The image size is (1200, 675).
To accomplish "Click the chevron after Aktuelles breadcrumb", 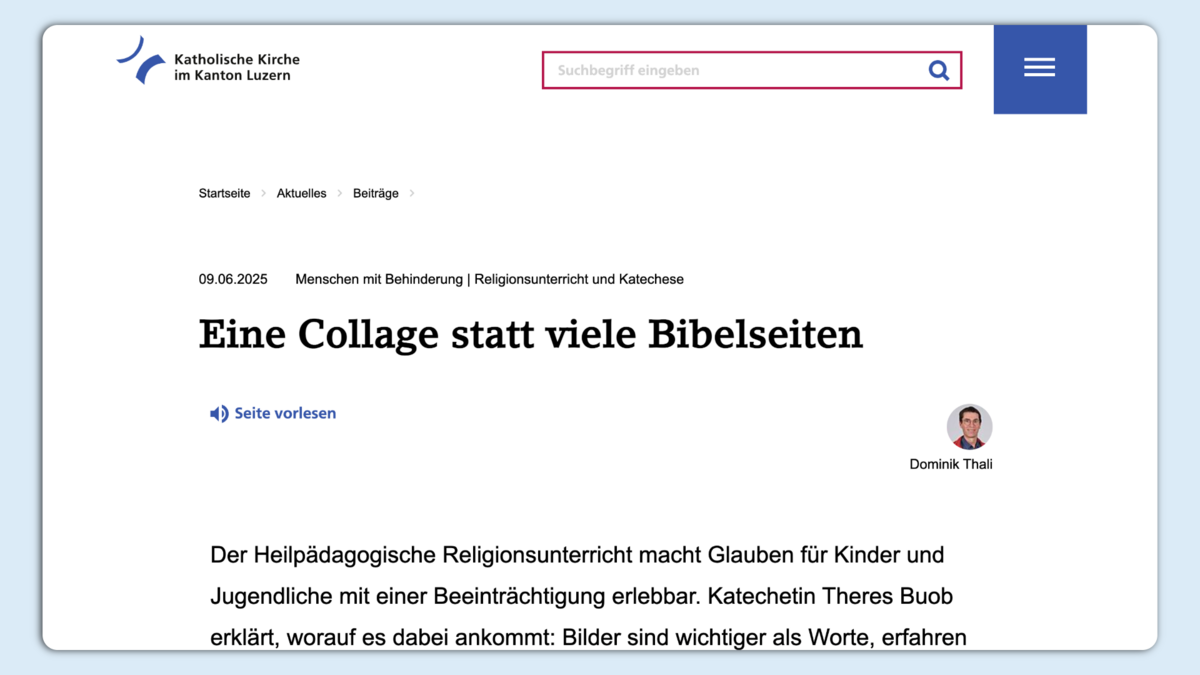I will point(340,194).
